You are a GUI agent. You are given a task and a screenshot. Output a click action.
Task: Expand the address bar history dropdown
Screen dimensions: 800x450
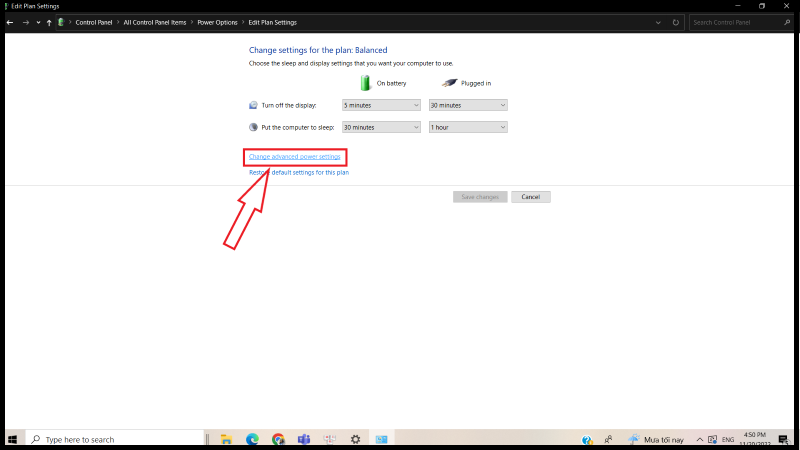tap(658, 22)
